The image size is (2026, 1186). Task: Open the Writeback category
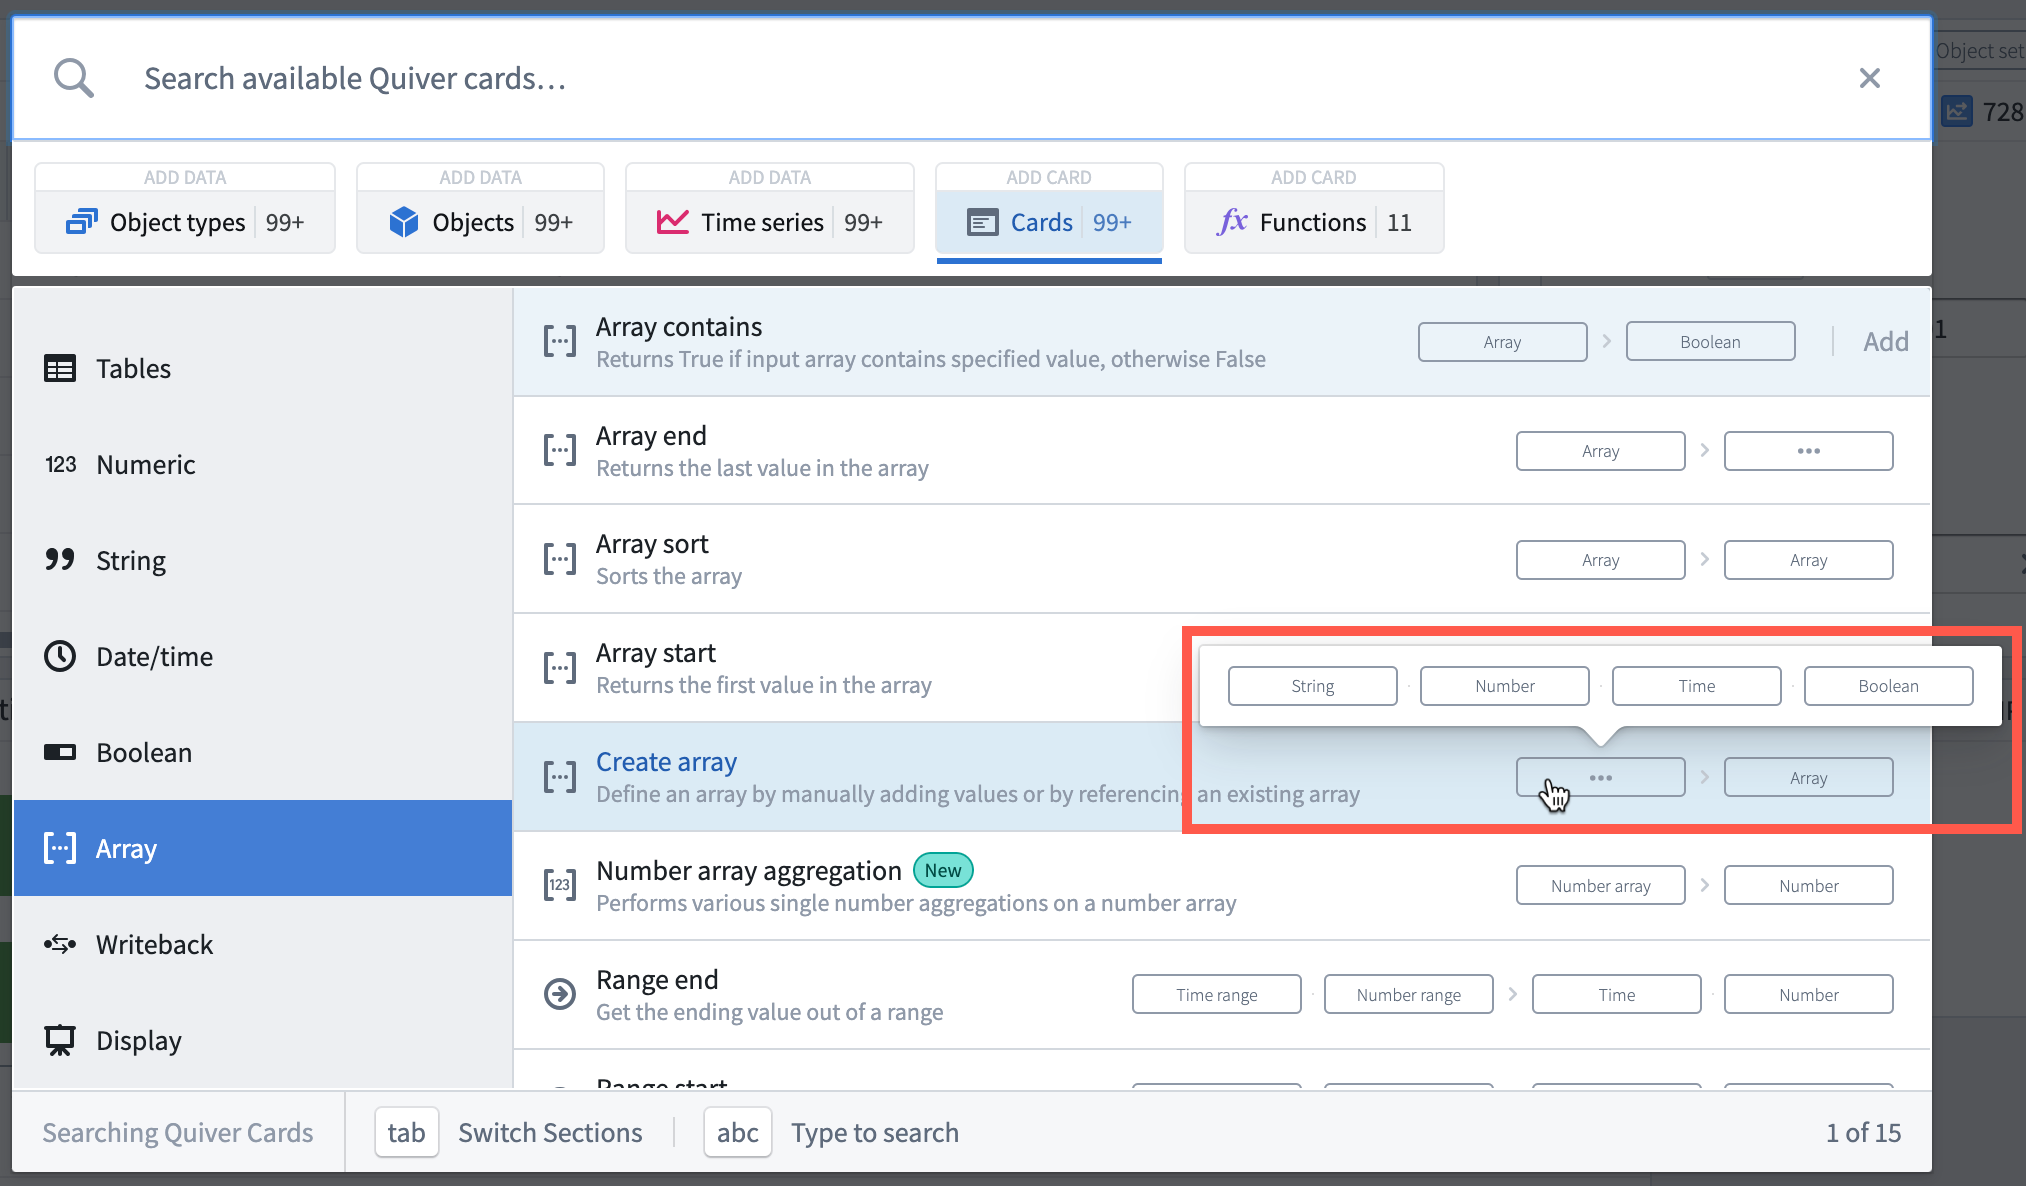click(x=263, y=944)
